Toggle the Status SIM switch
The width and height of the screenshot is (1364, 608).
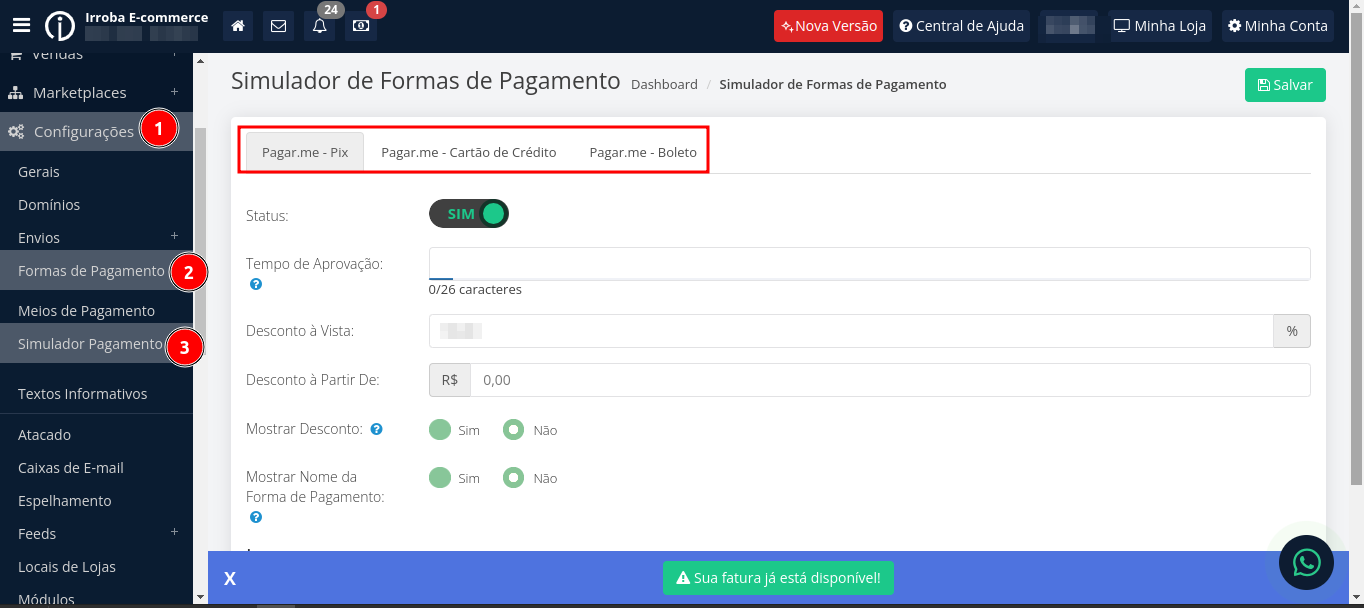point(469,214)
